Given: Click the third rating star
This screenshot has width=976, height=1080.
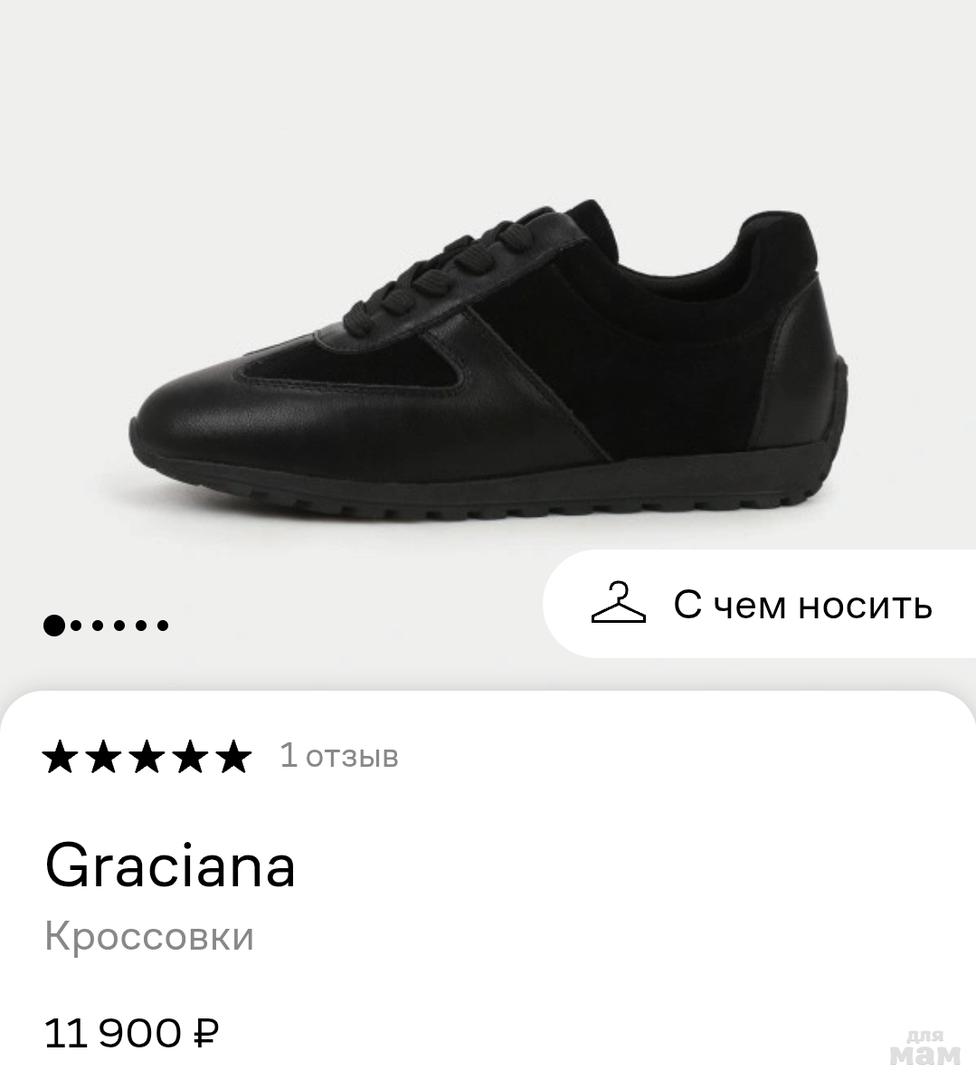Looking at the screenshot, I should pos(147,756).
